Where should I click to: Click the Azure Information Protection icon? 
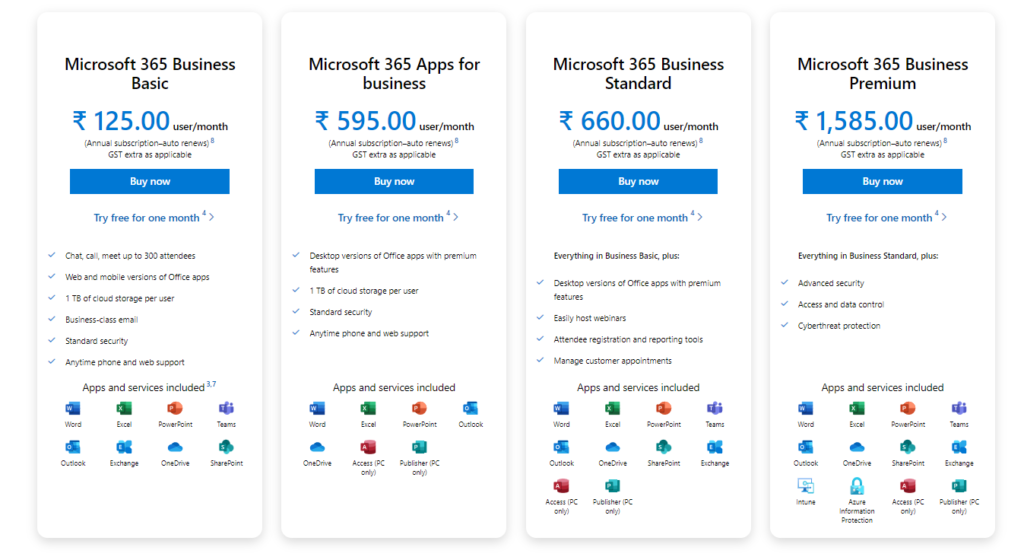(x=857, y=486)
